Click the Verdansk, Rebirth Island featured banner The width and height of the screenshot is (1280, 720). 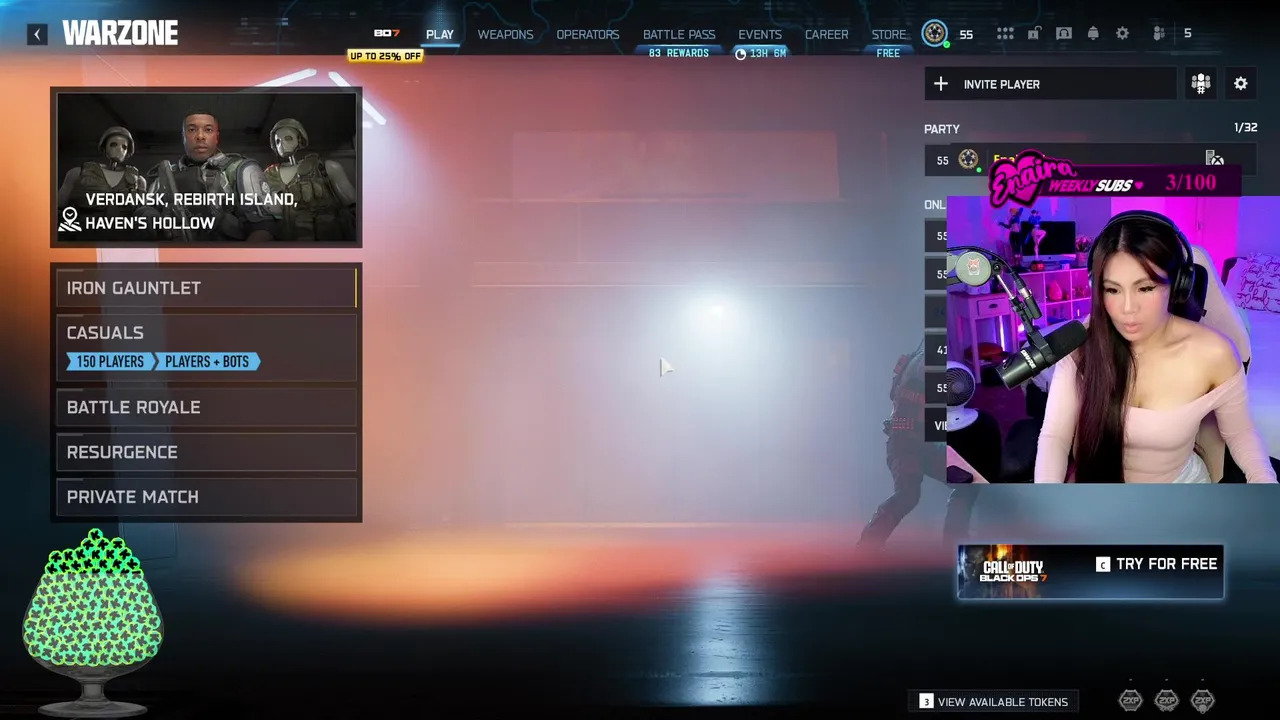207,167
